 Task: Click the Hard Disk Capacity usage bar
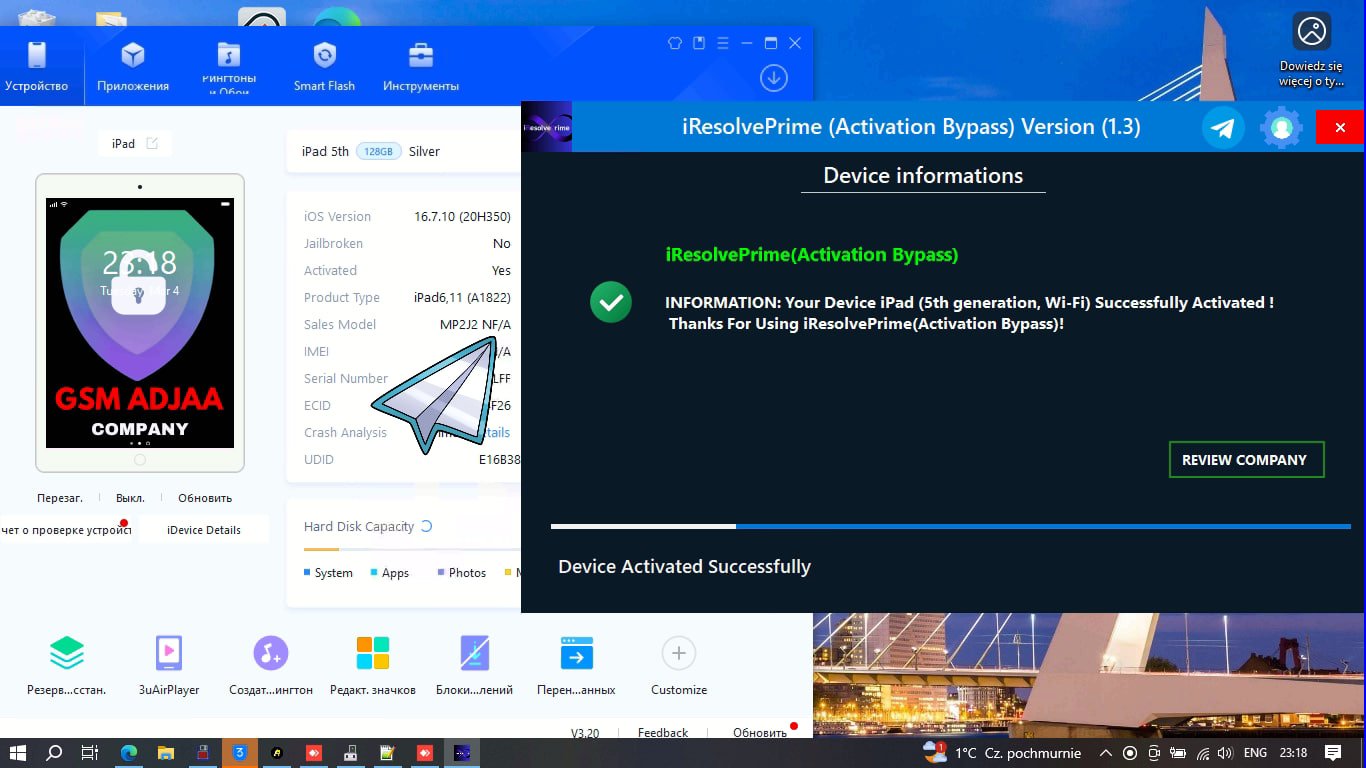click(x=412, y=549)
